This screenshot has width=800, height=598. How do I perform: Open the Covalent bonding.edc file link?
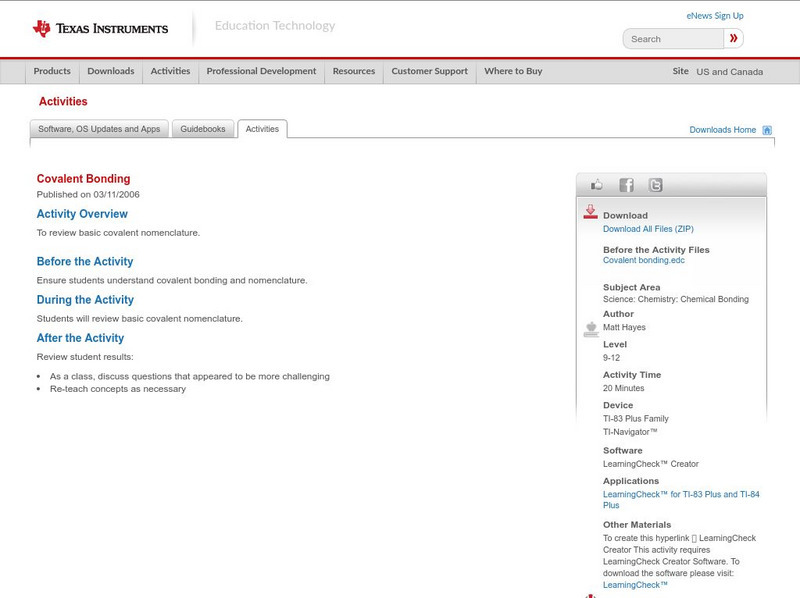(643, 260)
